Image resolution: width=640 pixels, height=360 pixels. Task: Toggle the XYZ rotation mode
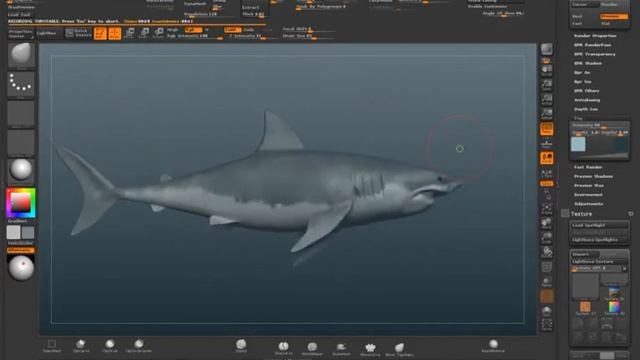point(547,184)
